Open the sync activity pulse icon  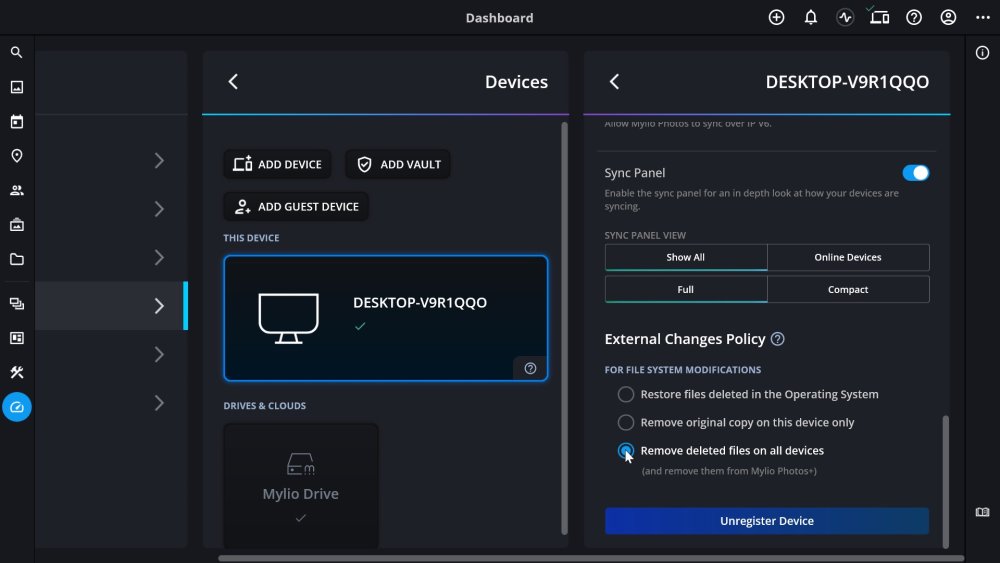point(845,17)
